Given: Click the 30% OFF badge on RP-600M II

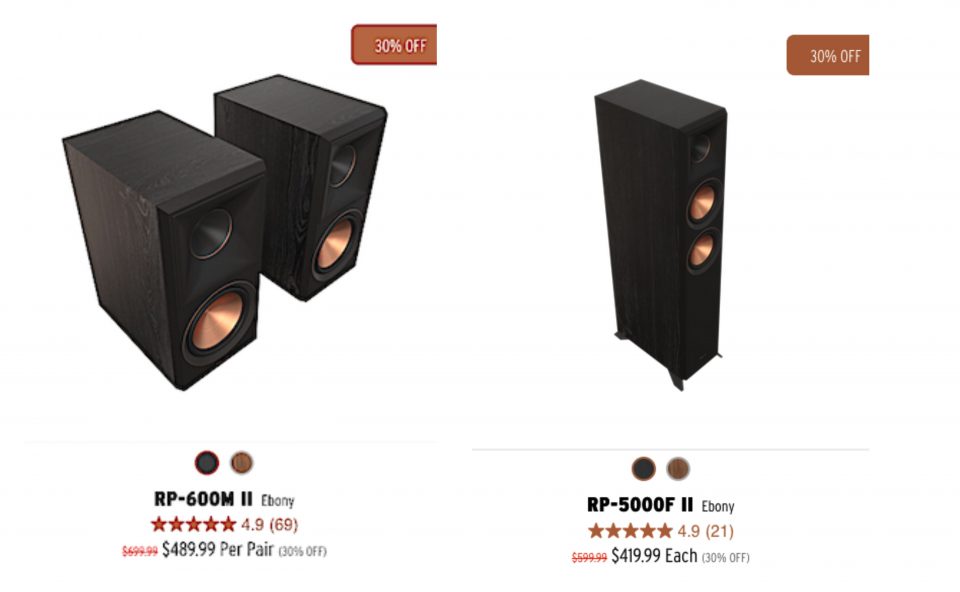Looking at the screenshot, I should pyautogui.click(x=394, y=45).
